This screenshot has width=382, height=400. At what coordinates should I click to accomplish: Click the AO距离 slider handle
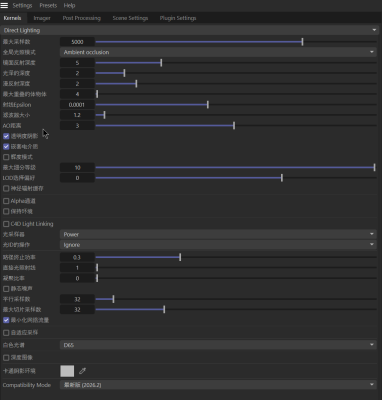tap(234, 125)
